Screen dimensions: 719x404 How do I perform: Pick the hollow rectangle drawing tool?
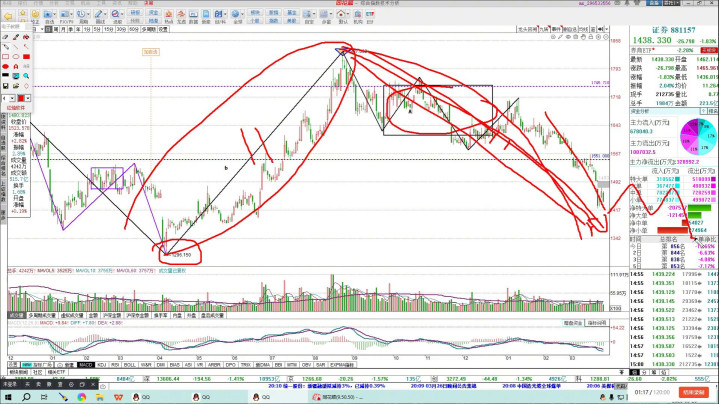point(5,57)
